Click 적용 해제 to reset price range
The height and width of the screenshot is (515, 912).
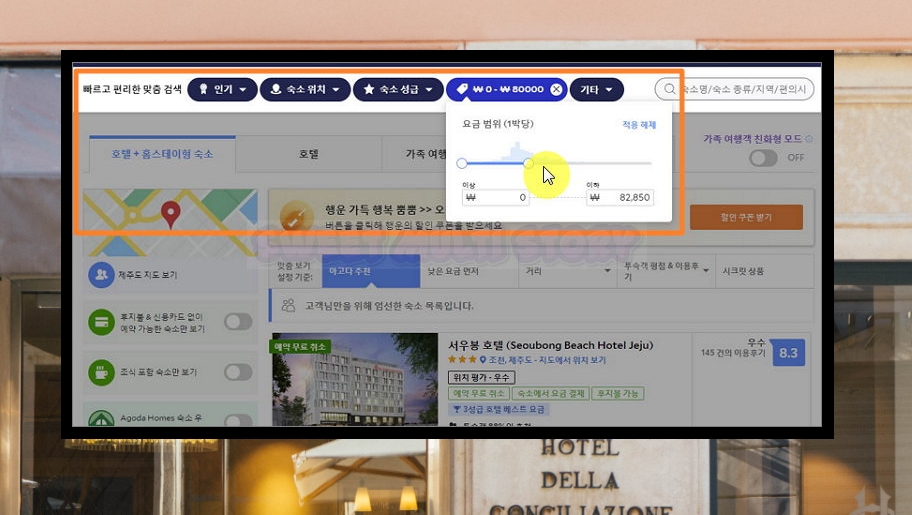coord(639,125)
